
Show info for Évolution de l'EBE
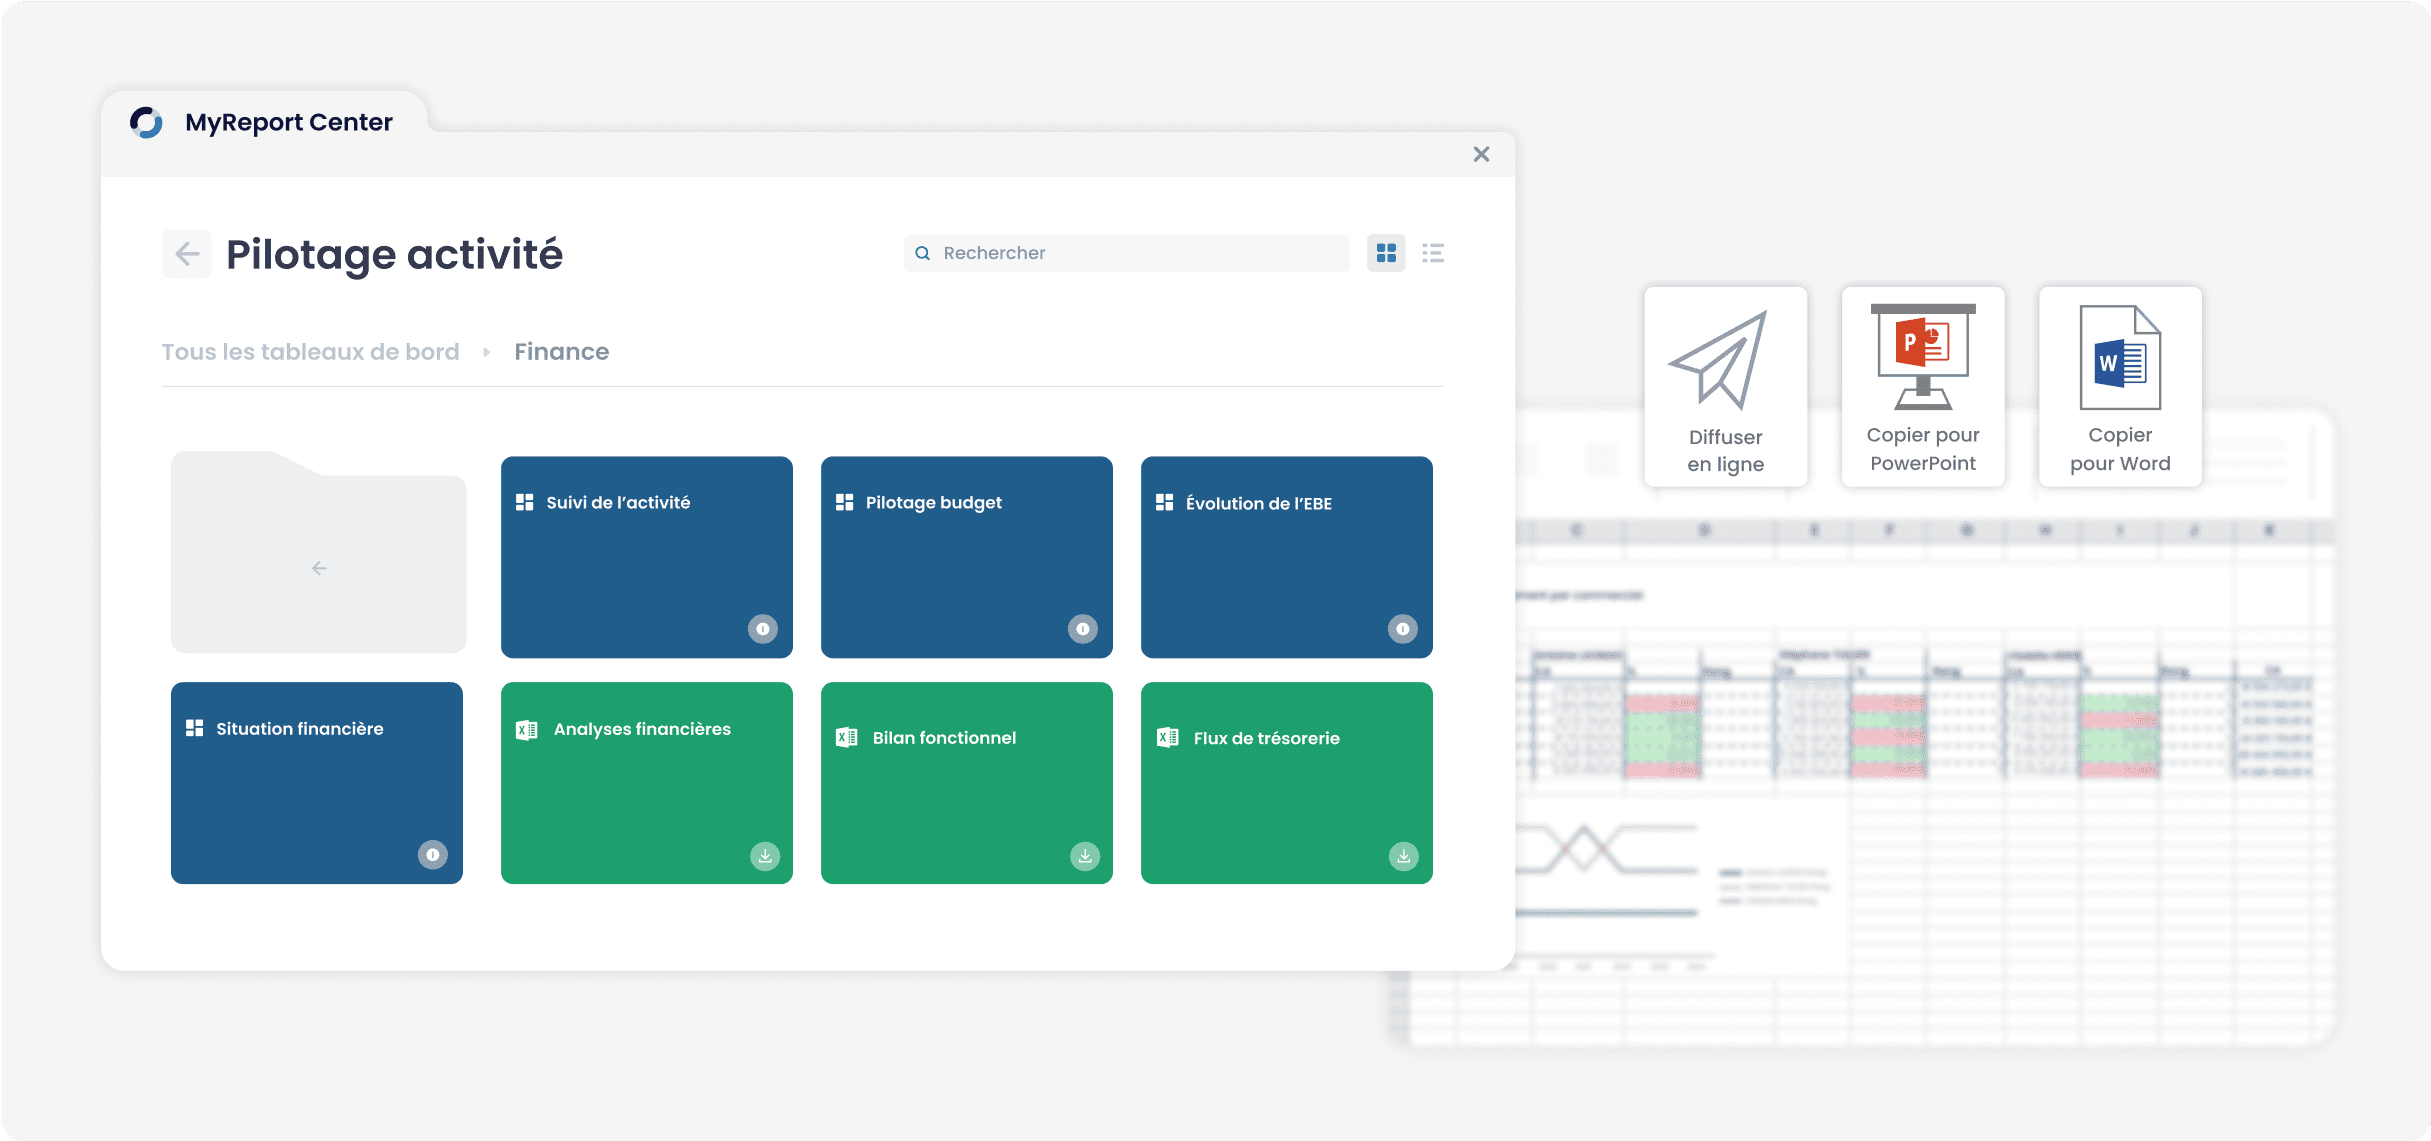tap(1403, 629)
